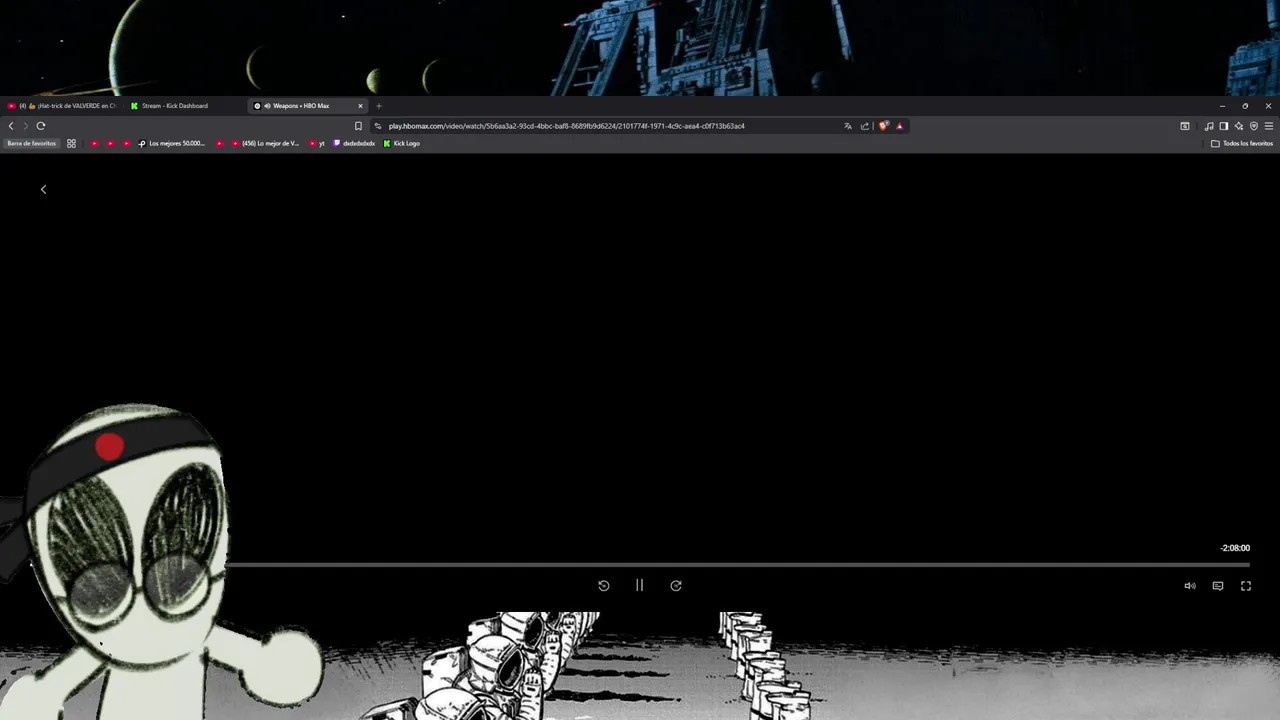Pause the Weapons video

[x=640, y=586]
